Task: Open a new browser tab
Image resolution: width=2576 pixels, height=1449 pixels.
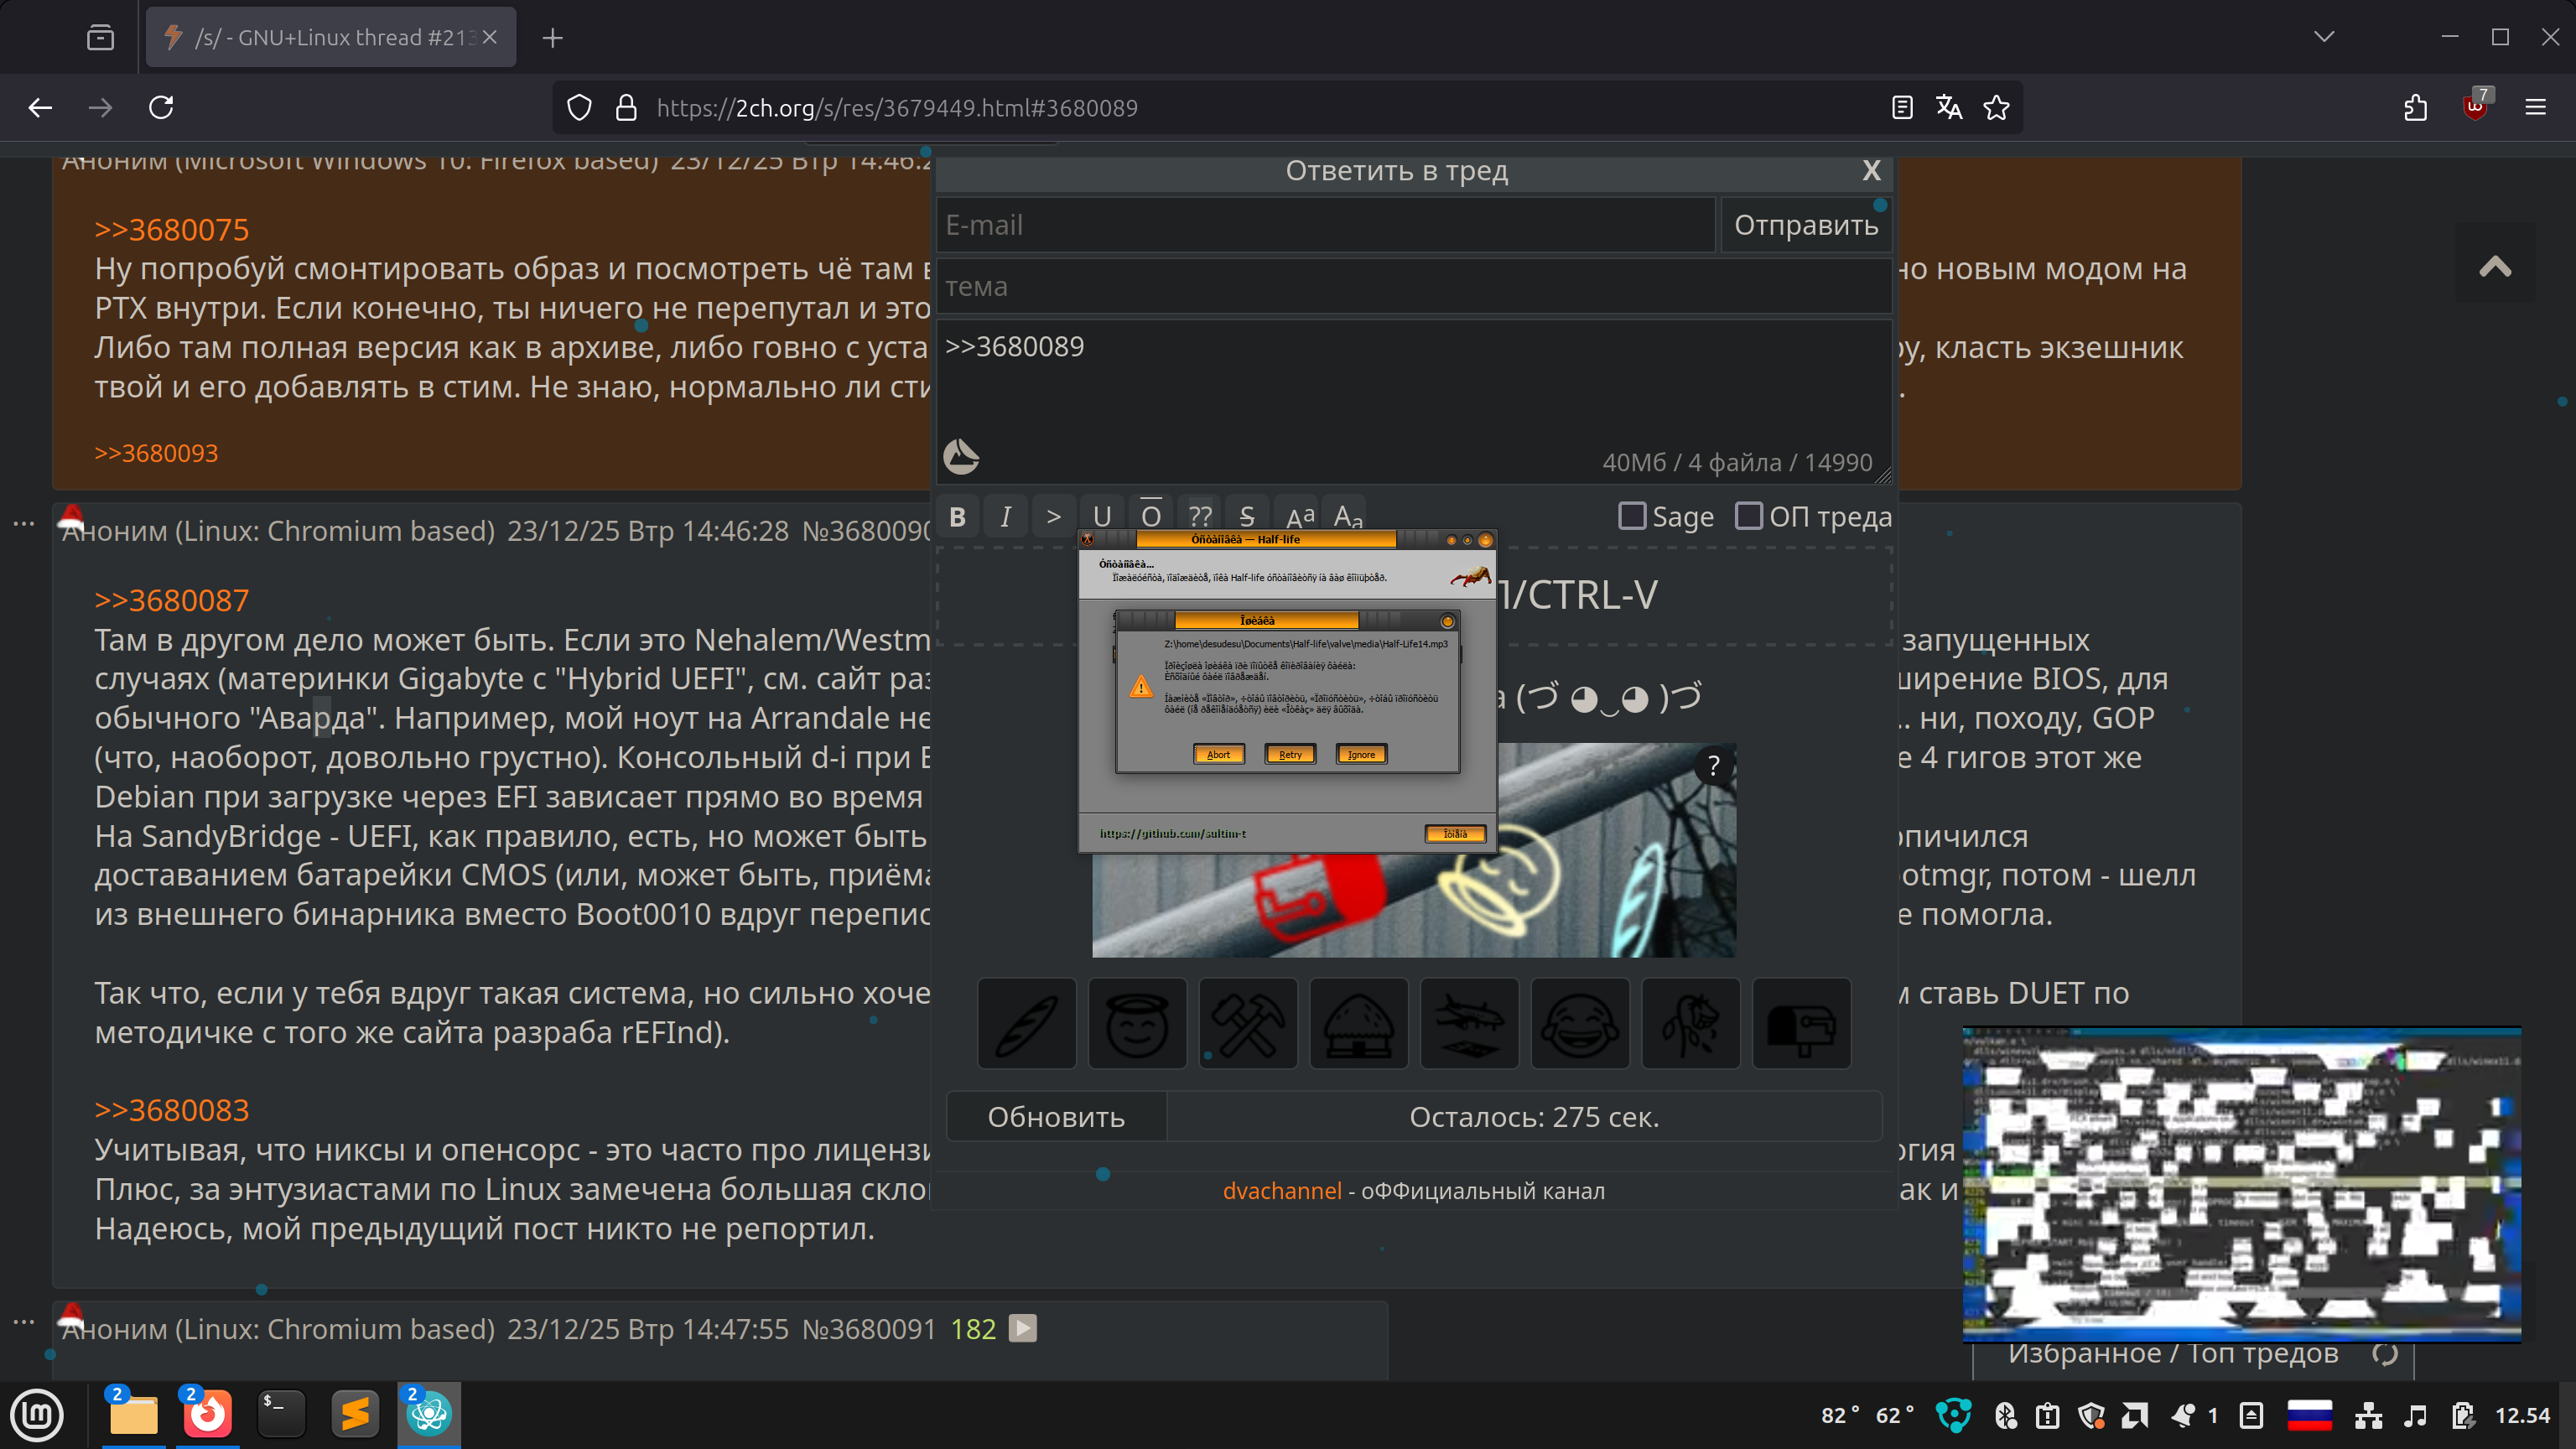Action: coord(553,38)
